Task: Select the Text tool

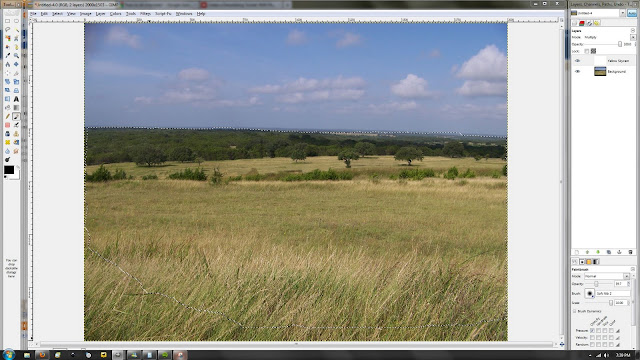Action: coord(16,99)
